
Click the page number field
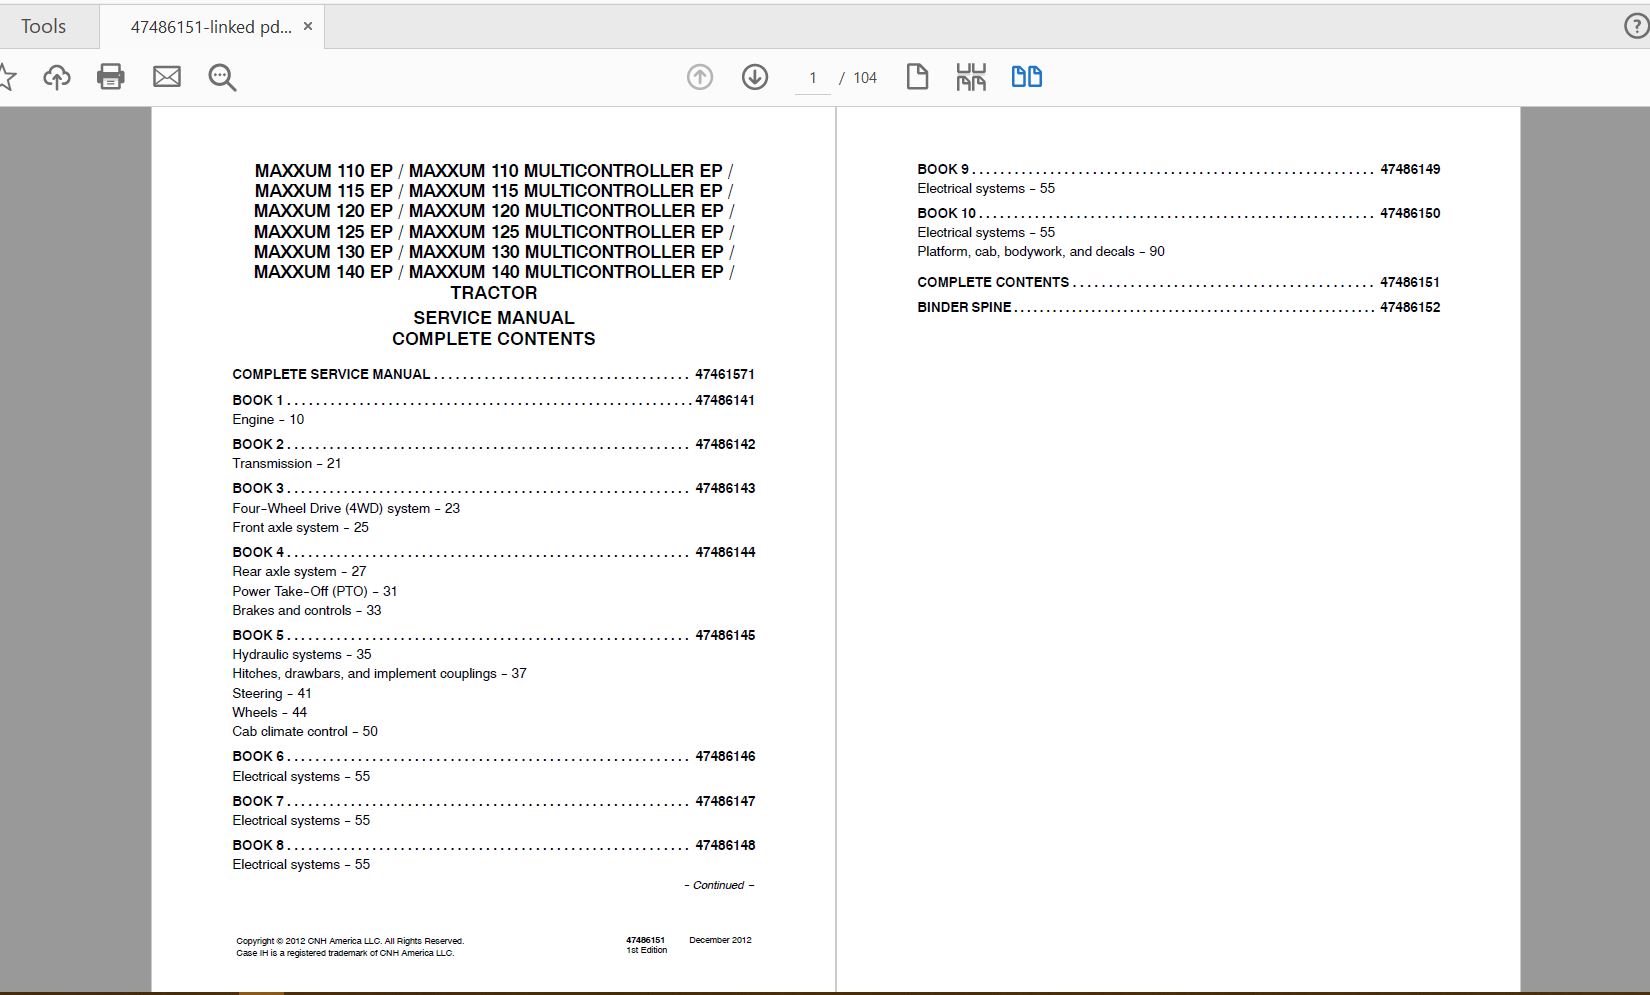tap(813, 78)
